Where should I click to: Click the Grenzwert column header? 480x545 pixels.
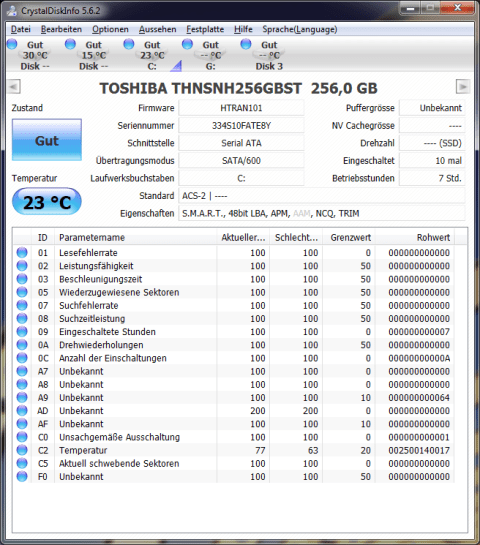(349, 237)
